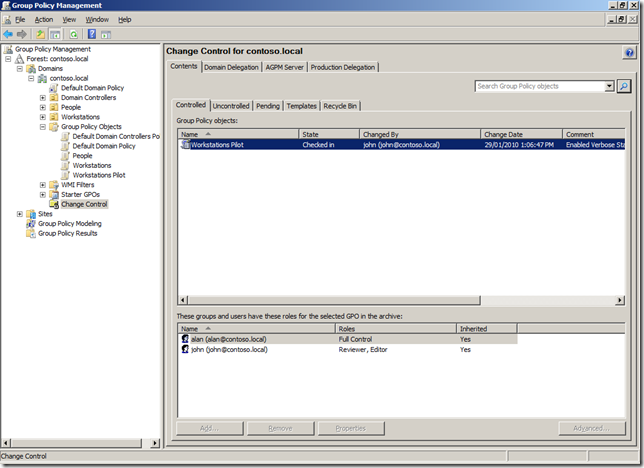
Task: Open the search box dropdown arrow
Action: [x=610, y=87]
